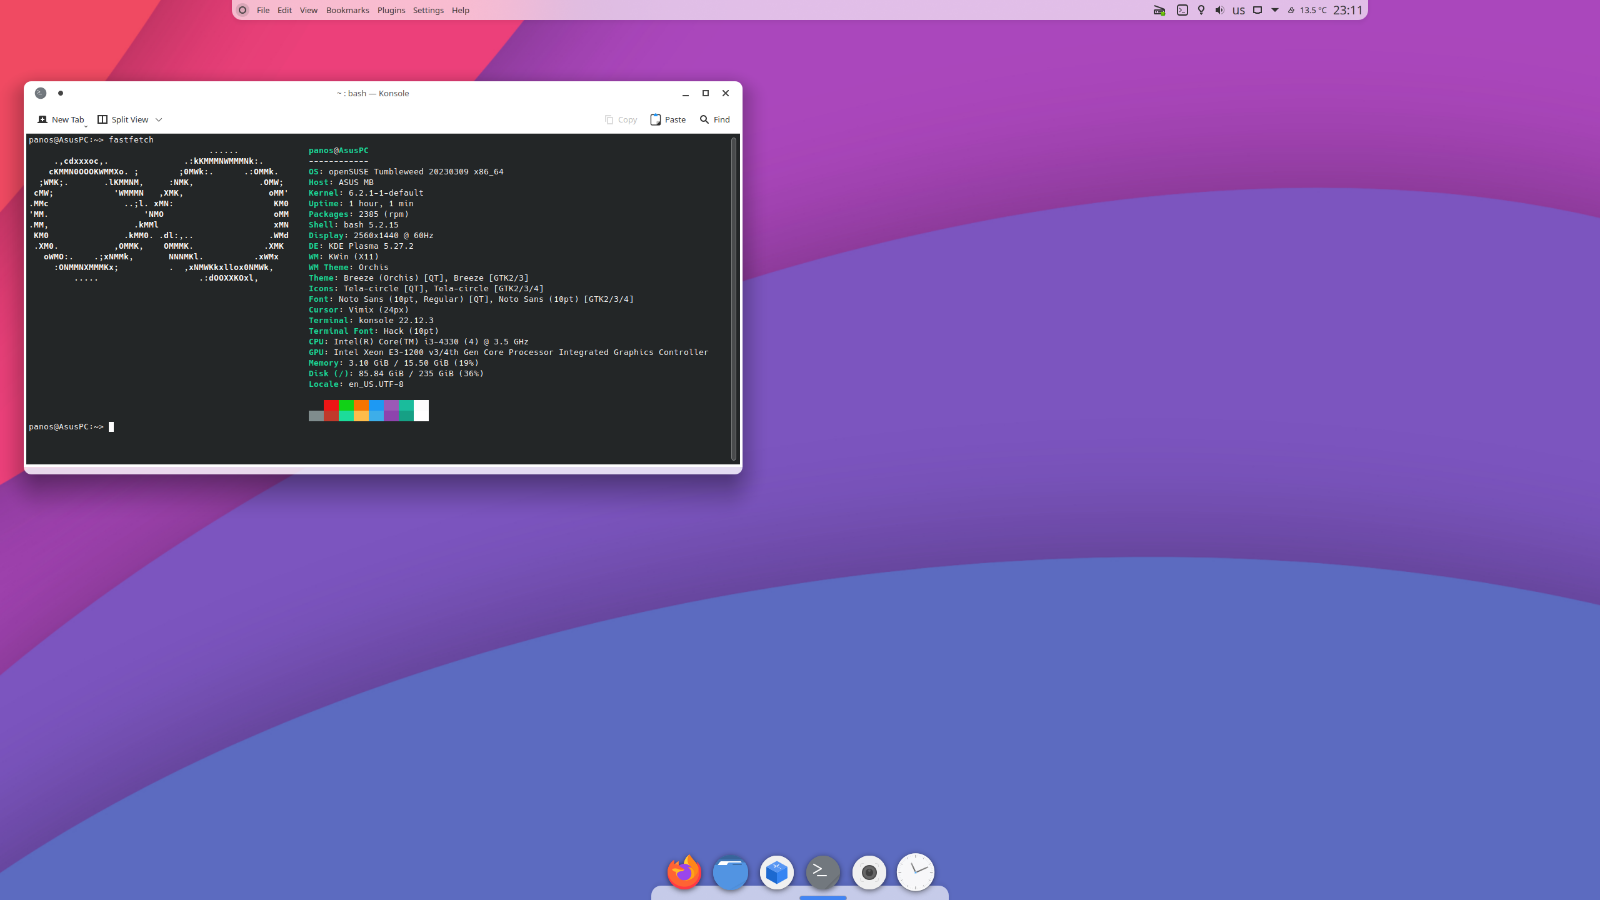Click the gray color block in fastfetch output

tap(316, 416)
